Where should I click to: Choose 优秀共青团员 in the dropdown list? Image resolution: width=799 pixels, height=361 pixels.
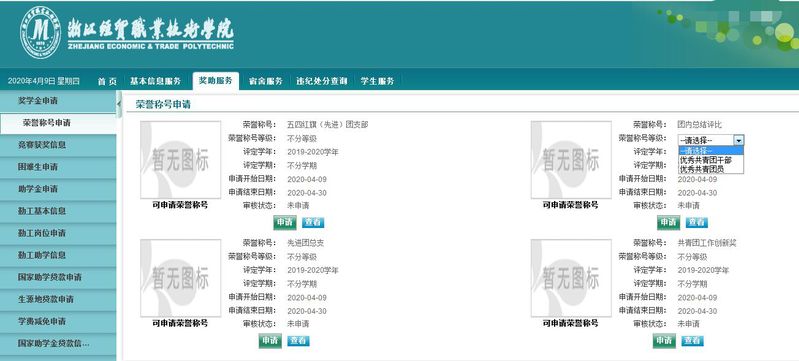(x=711, y=168)
